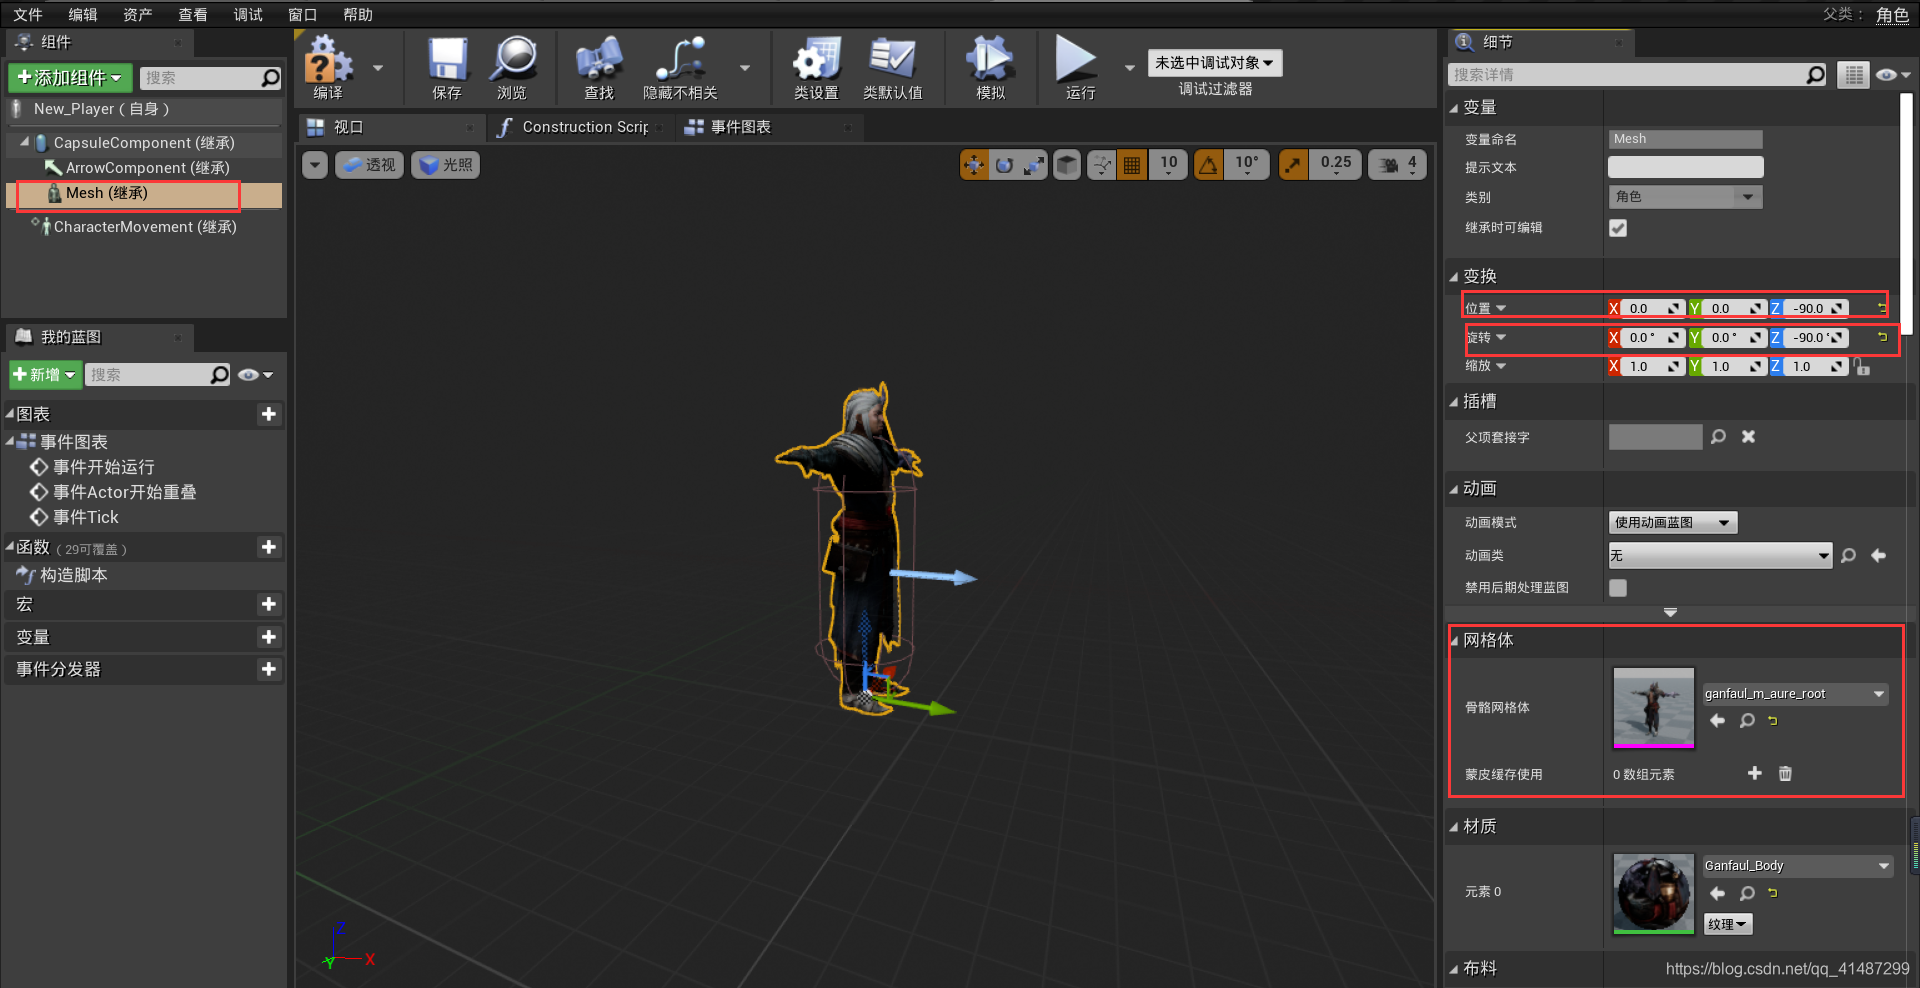Add new graph (图表) with plus icon
This screenshot has height=988, width=1920.
(268, 414)
